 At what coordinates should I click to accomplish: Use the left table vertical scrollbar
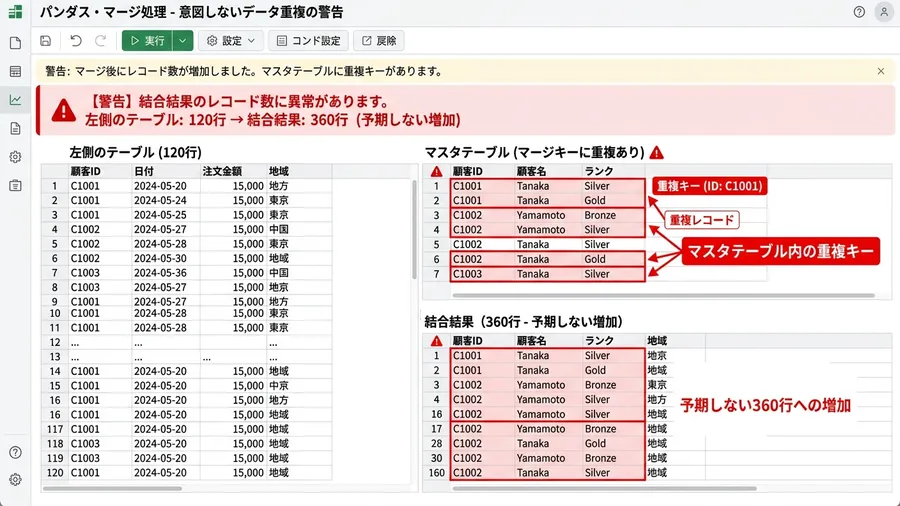point(414,229)
